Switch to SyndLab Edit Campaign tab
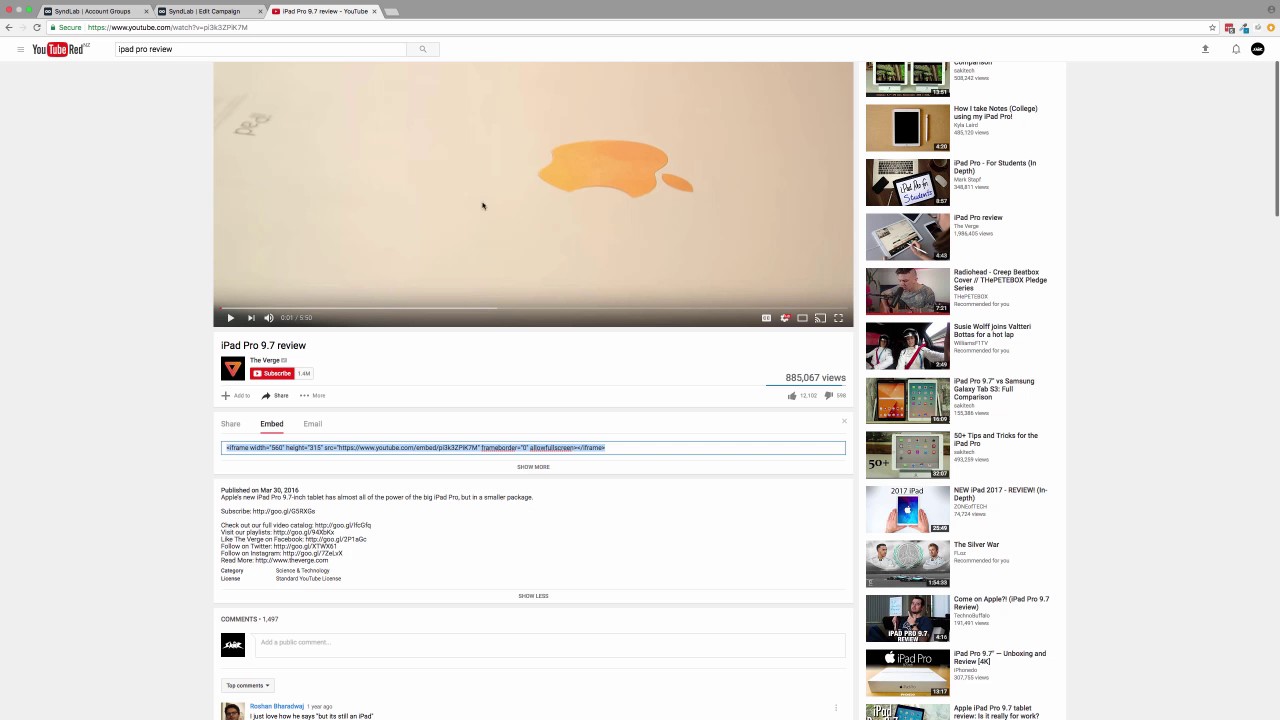 pyautogui.click(x=209, y=11)
